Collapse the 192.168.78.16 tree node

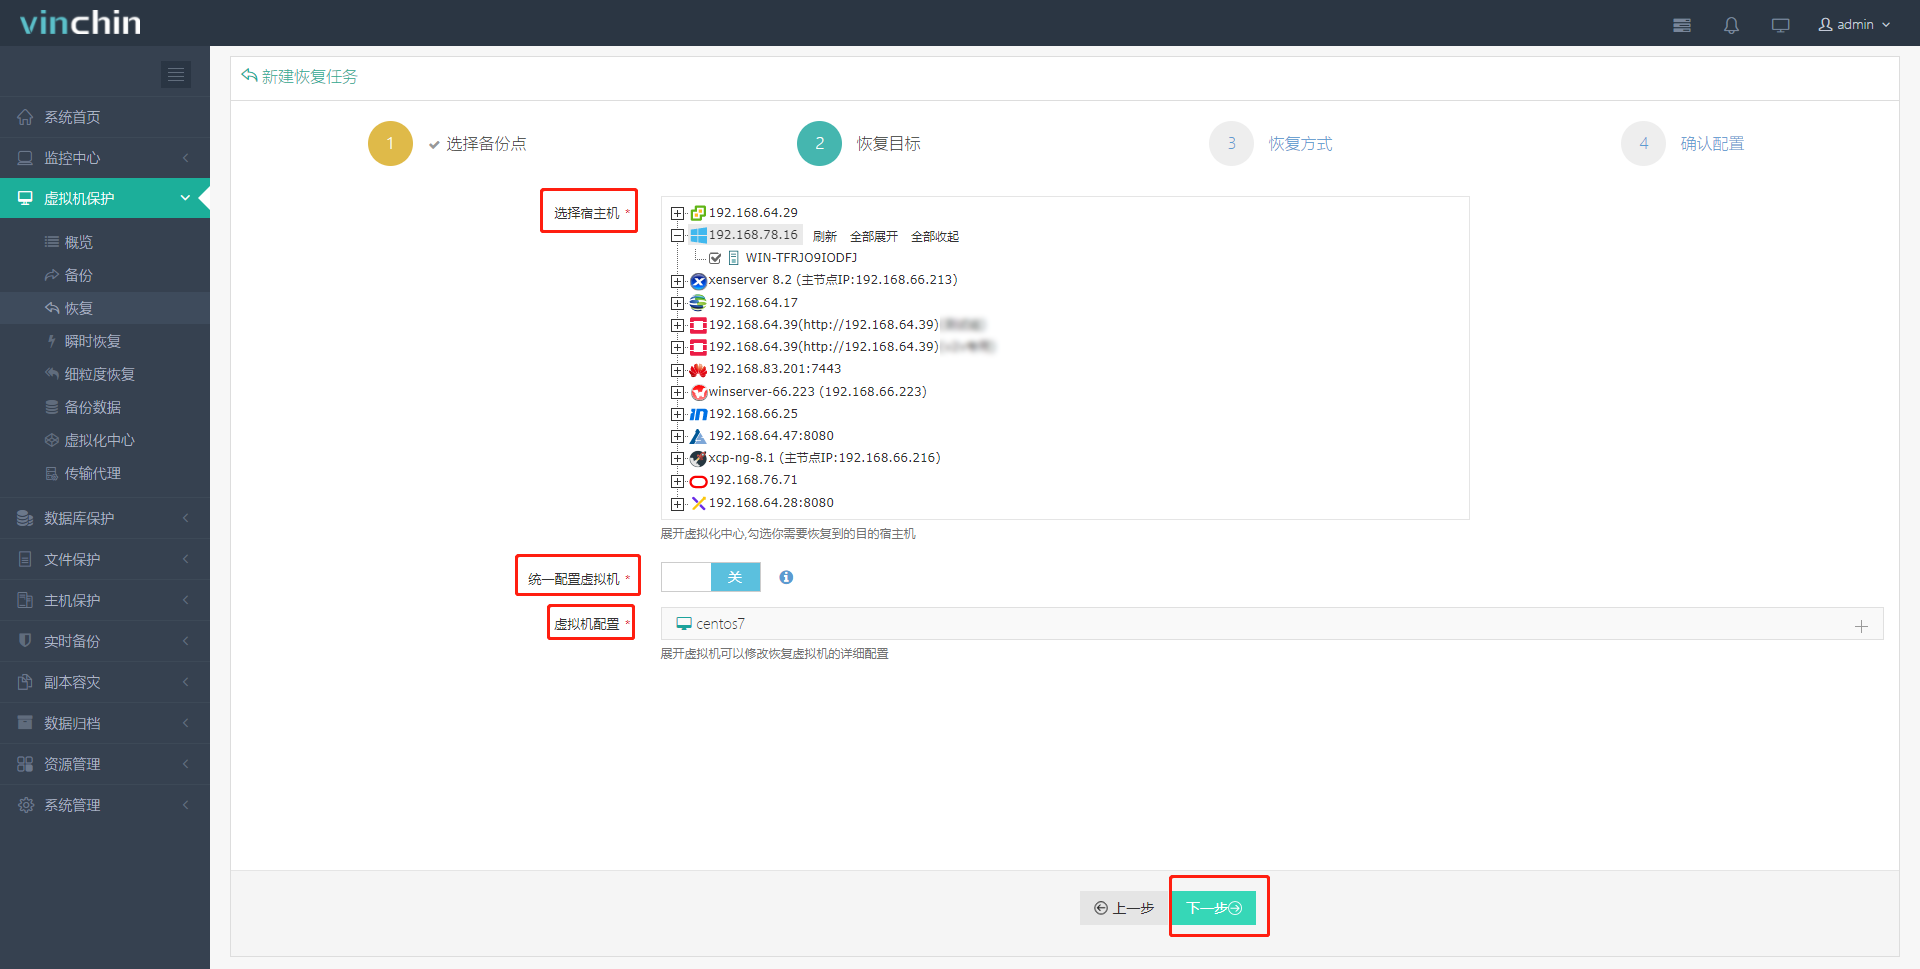(x=678, y=235)
